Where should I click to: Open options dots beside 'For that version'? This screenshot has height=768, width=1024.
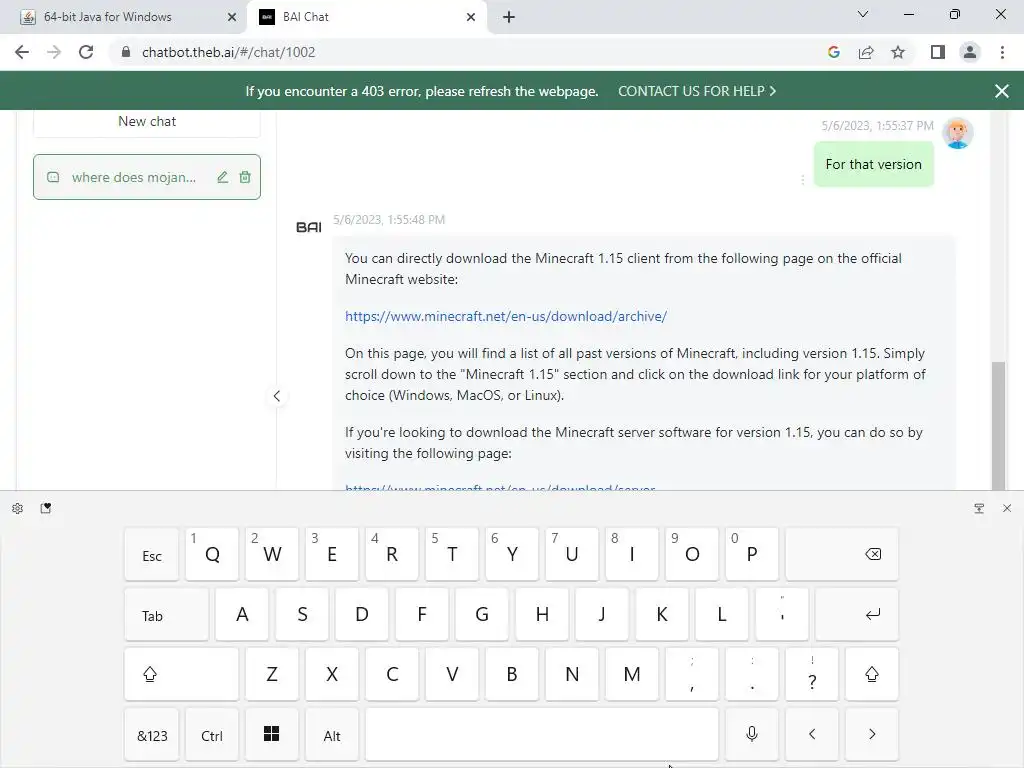pyautogui.click(x=803, y=180)
